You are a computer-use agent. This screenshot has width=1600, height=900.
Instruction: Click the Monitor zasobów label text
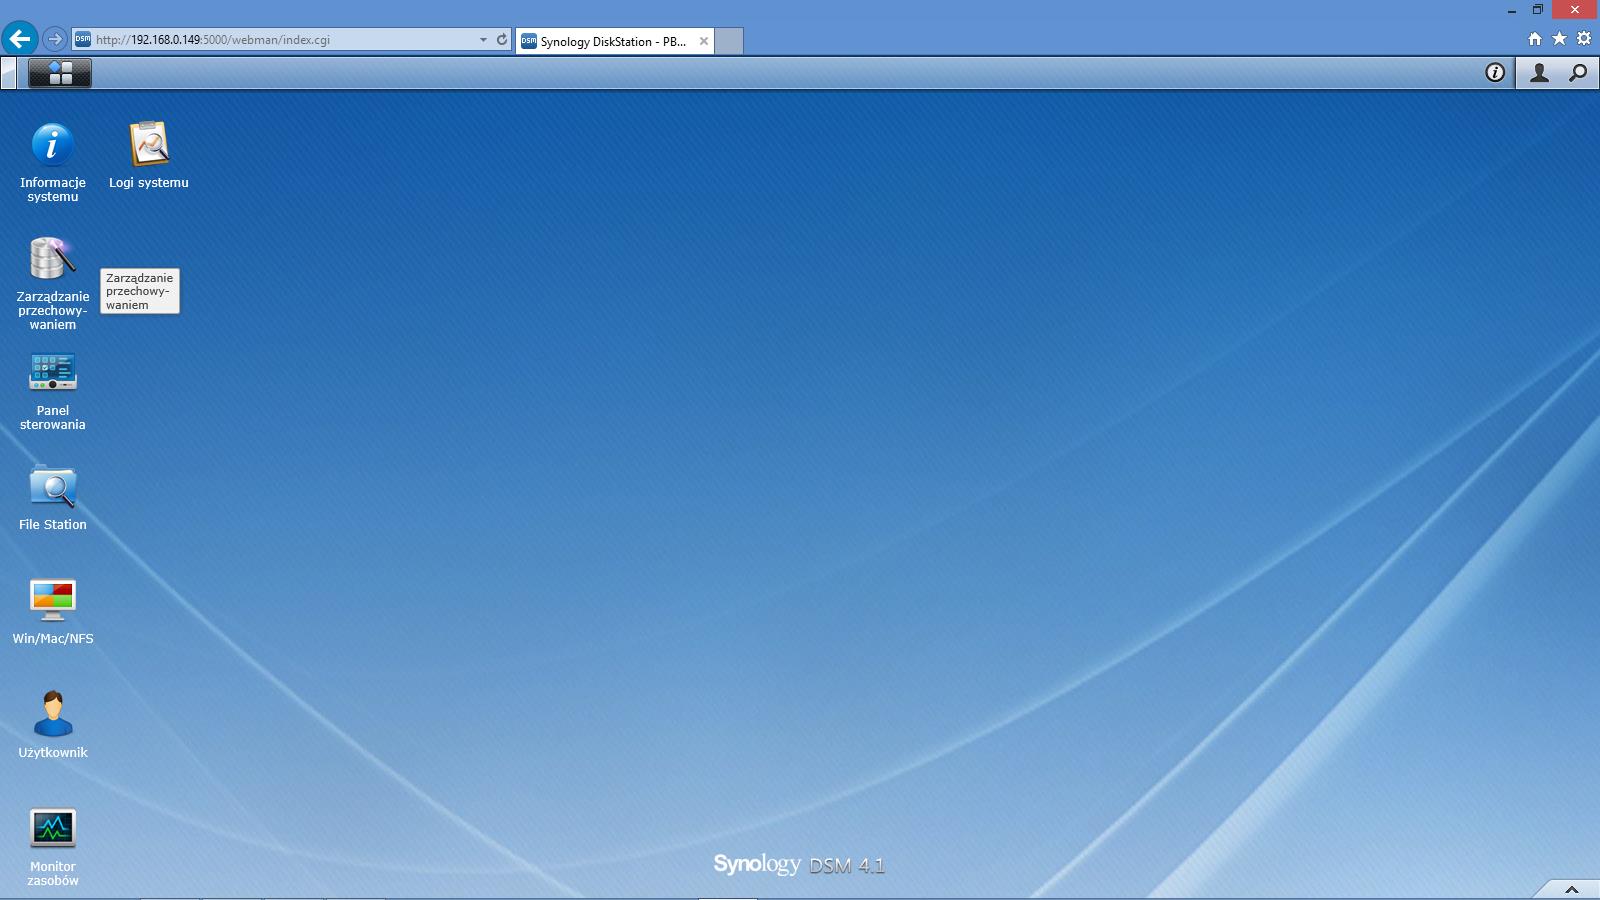point(52,874)
